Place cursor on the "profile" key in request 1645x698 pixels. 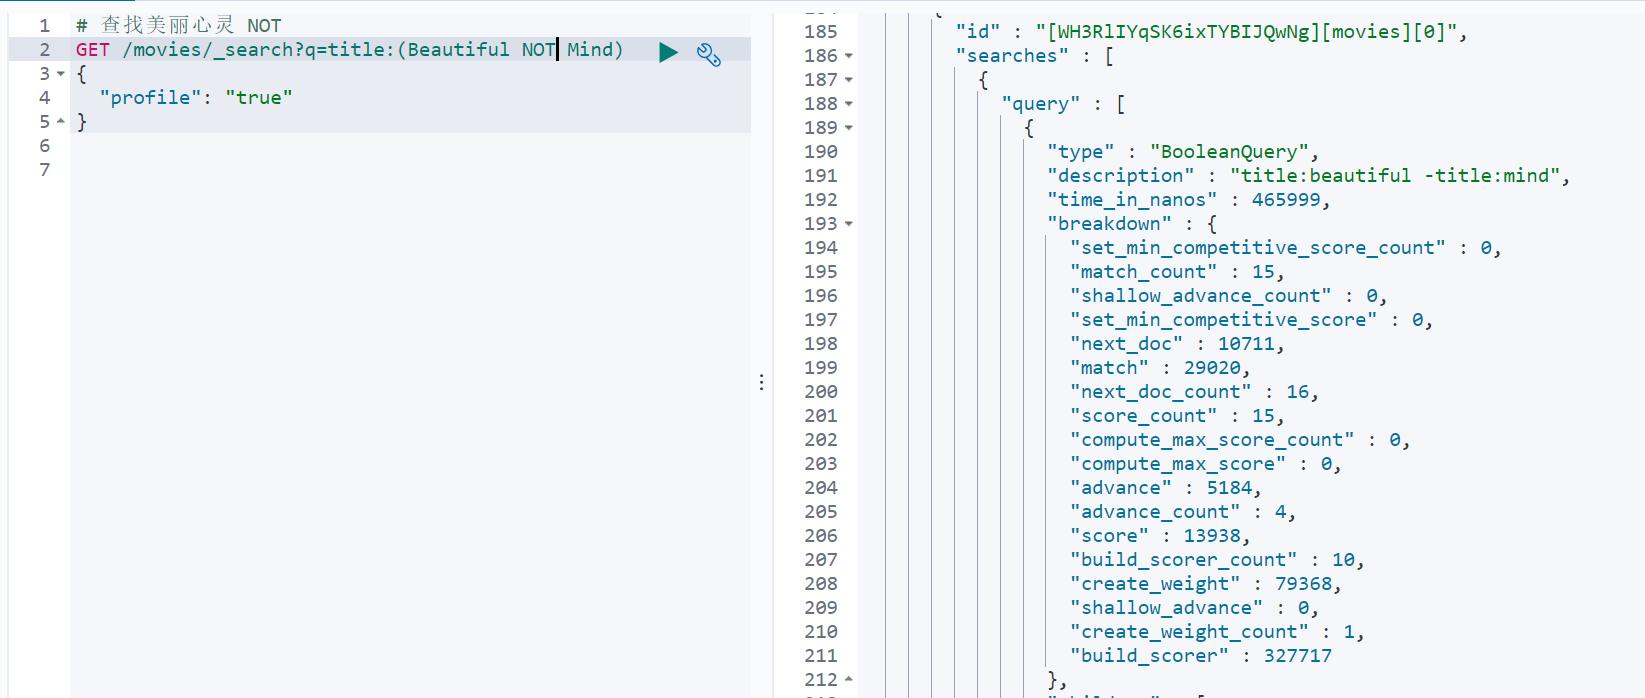[151, 98]
